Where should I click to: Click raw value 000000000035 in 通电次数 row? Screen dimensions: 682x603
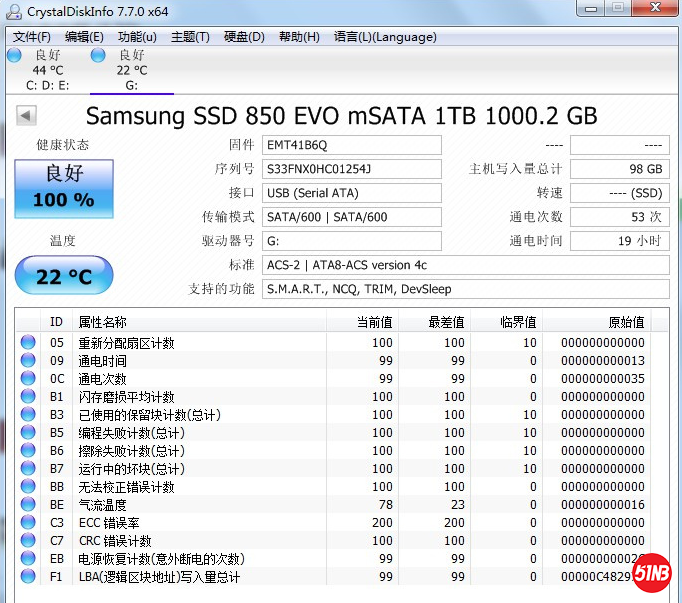(x=602, y=379)
